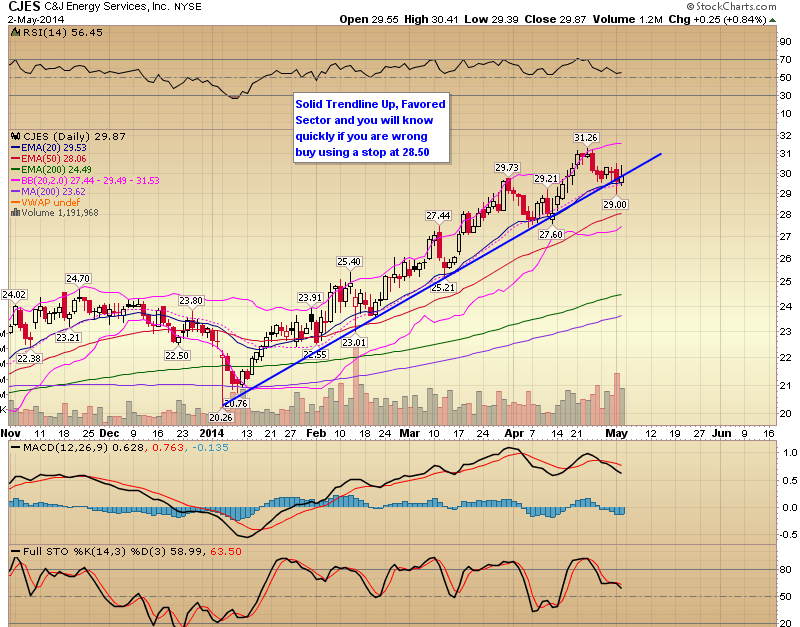
Task: Click the 27.60 price low label
Action: [x=551, y=234]
